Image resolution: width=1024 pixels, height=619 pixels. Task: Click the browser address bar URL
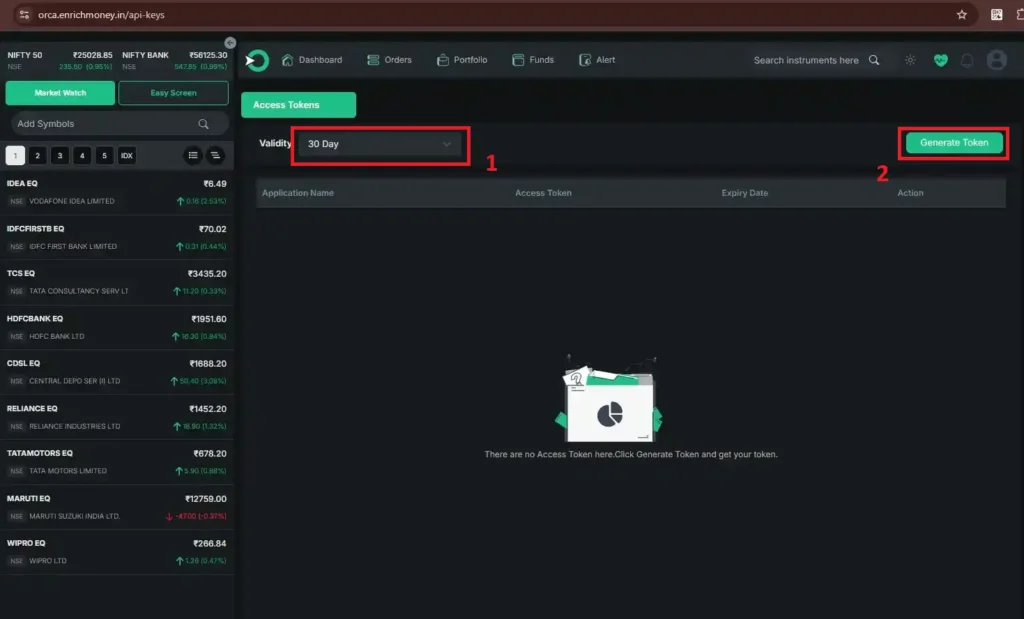tap(101, 14)
